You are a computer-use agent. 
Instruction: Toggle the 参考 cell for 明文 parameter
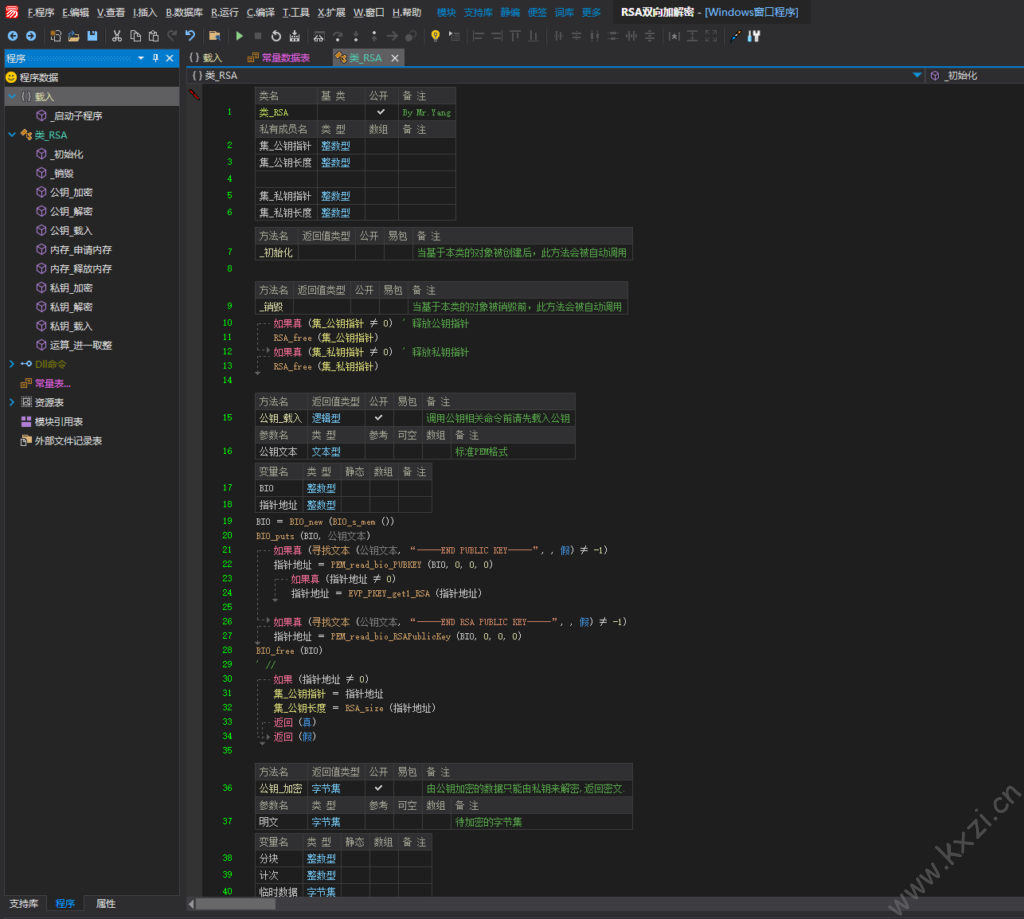(x=379, y=821)
